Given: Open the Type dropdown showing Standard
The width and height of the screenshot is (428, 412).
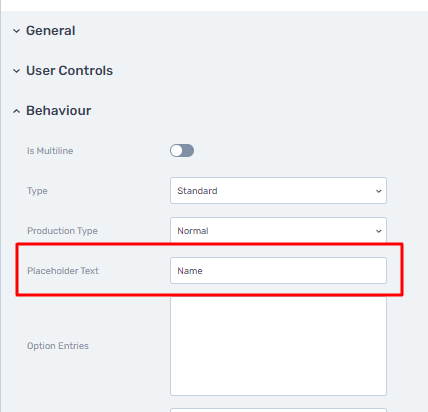Looking at the screenshot, I should (x=278, y=191).
